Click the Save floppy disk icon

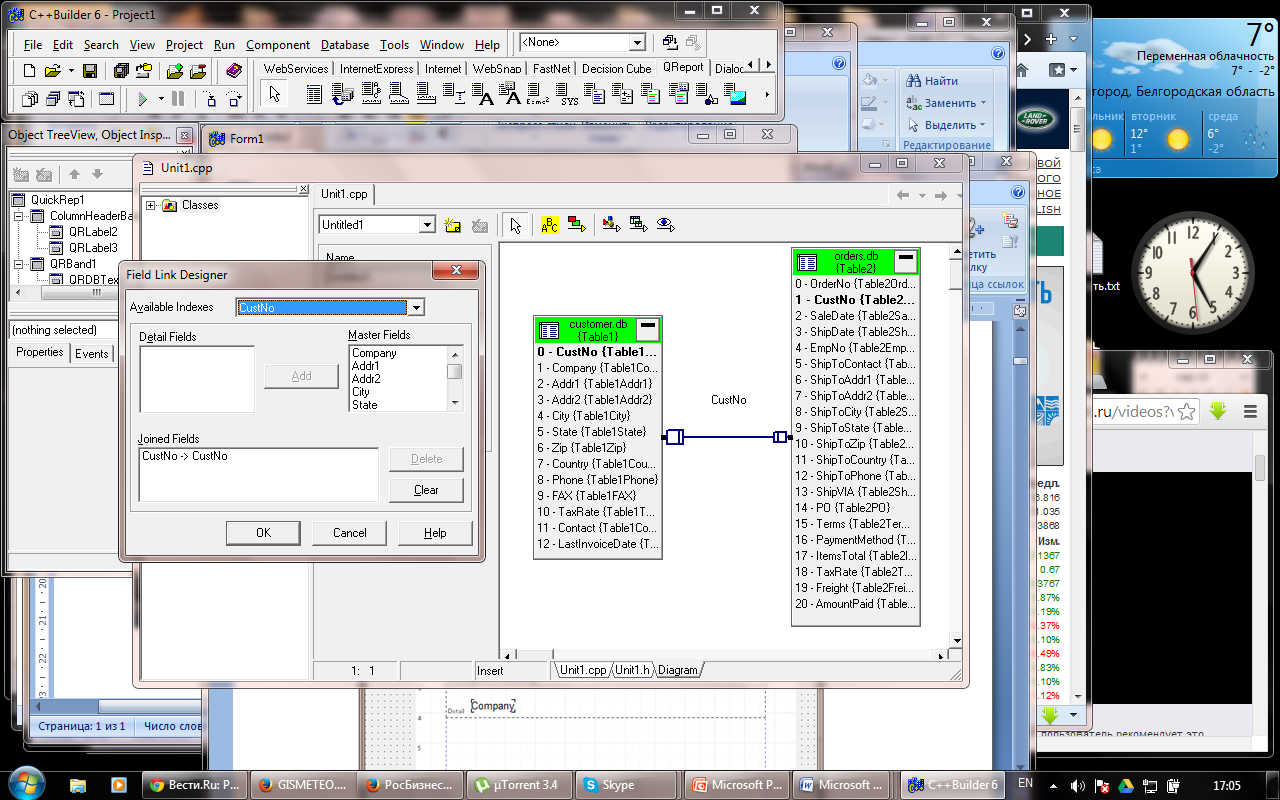point(90,71)
